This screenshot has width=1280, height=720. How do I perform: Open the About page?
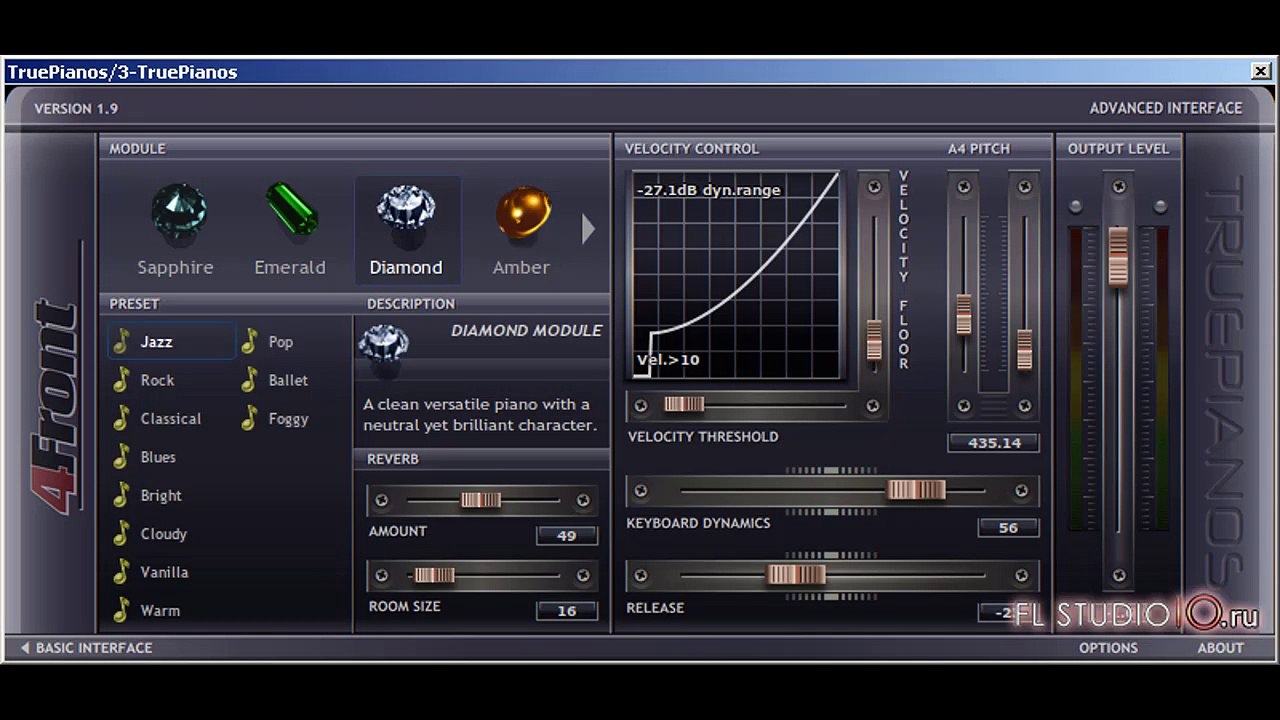click(x=1220, y=648)
